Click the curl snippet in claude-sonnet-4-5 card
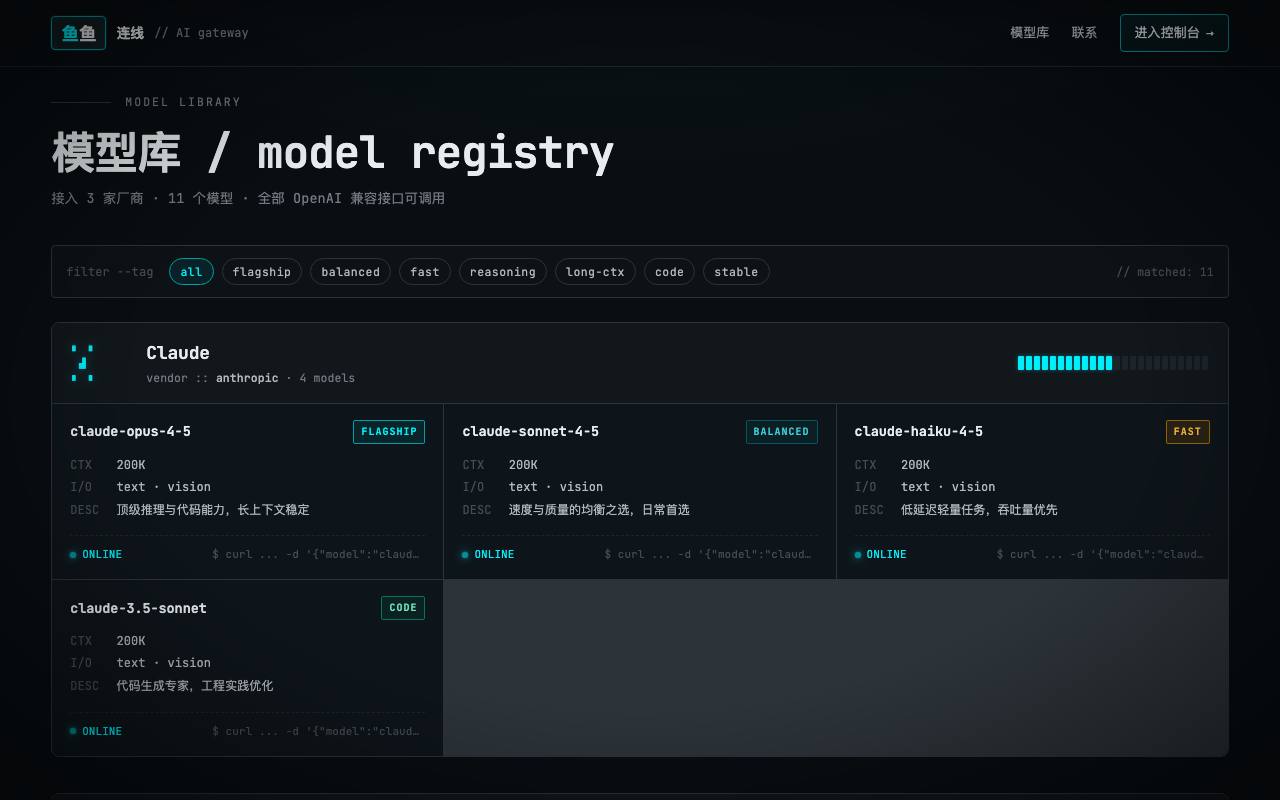 708,554
